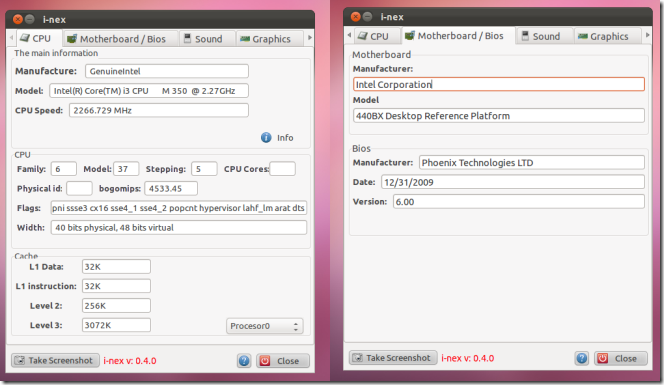Viewport: 664px width, 385px height.
Task: Click Level 2 cache field 256K
Action: click(x=116, y=306)
